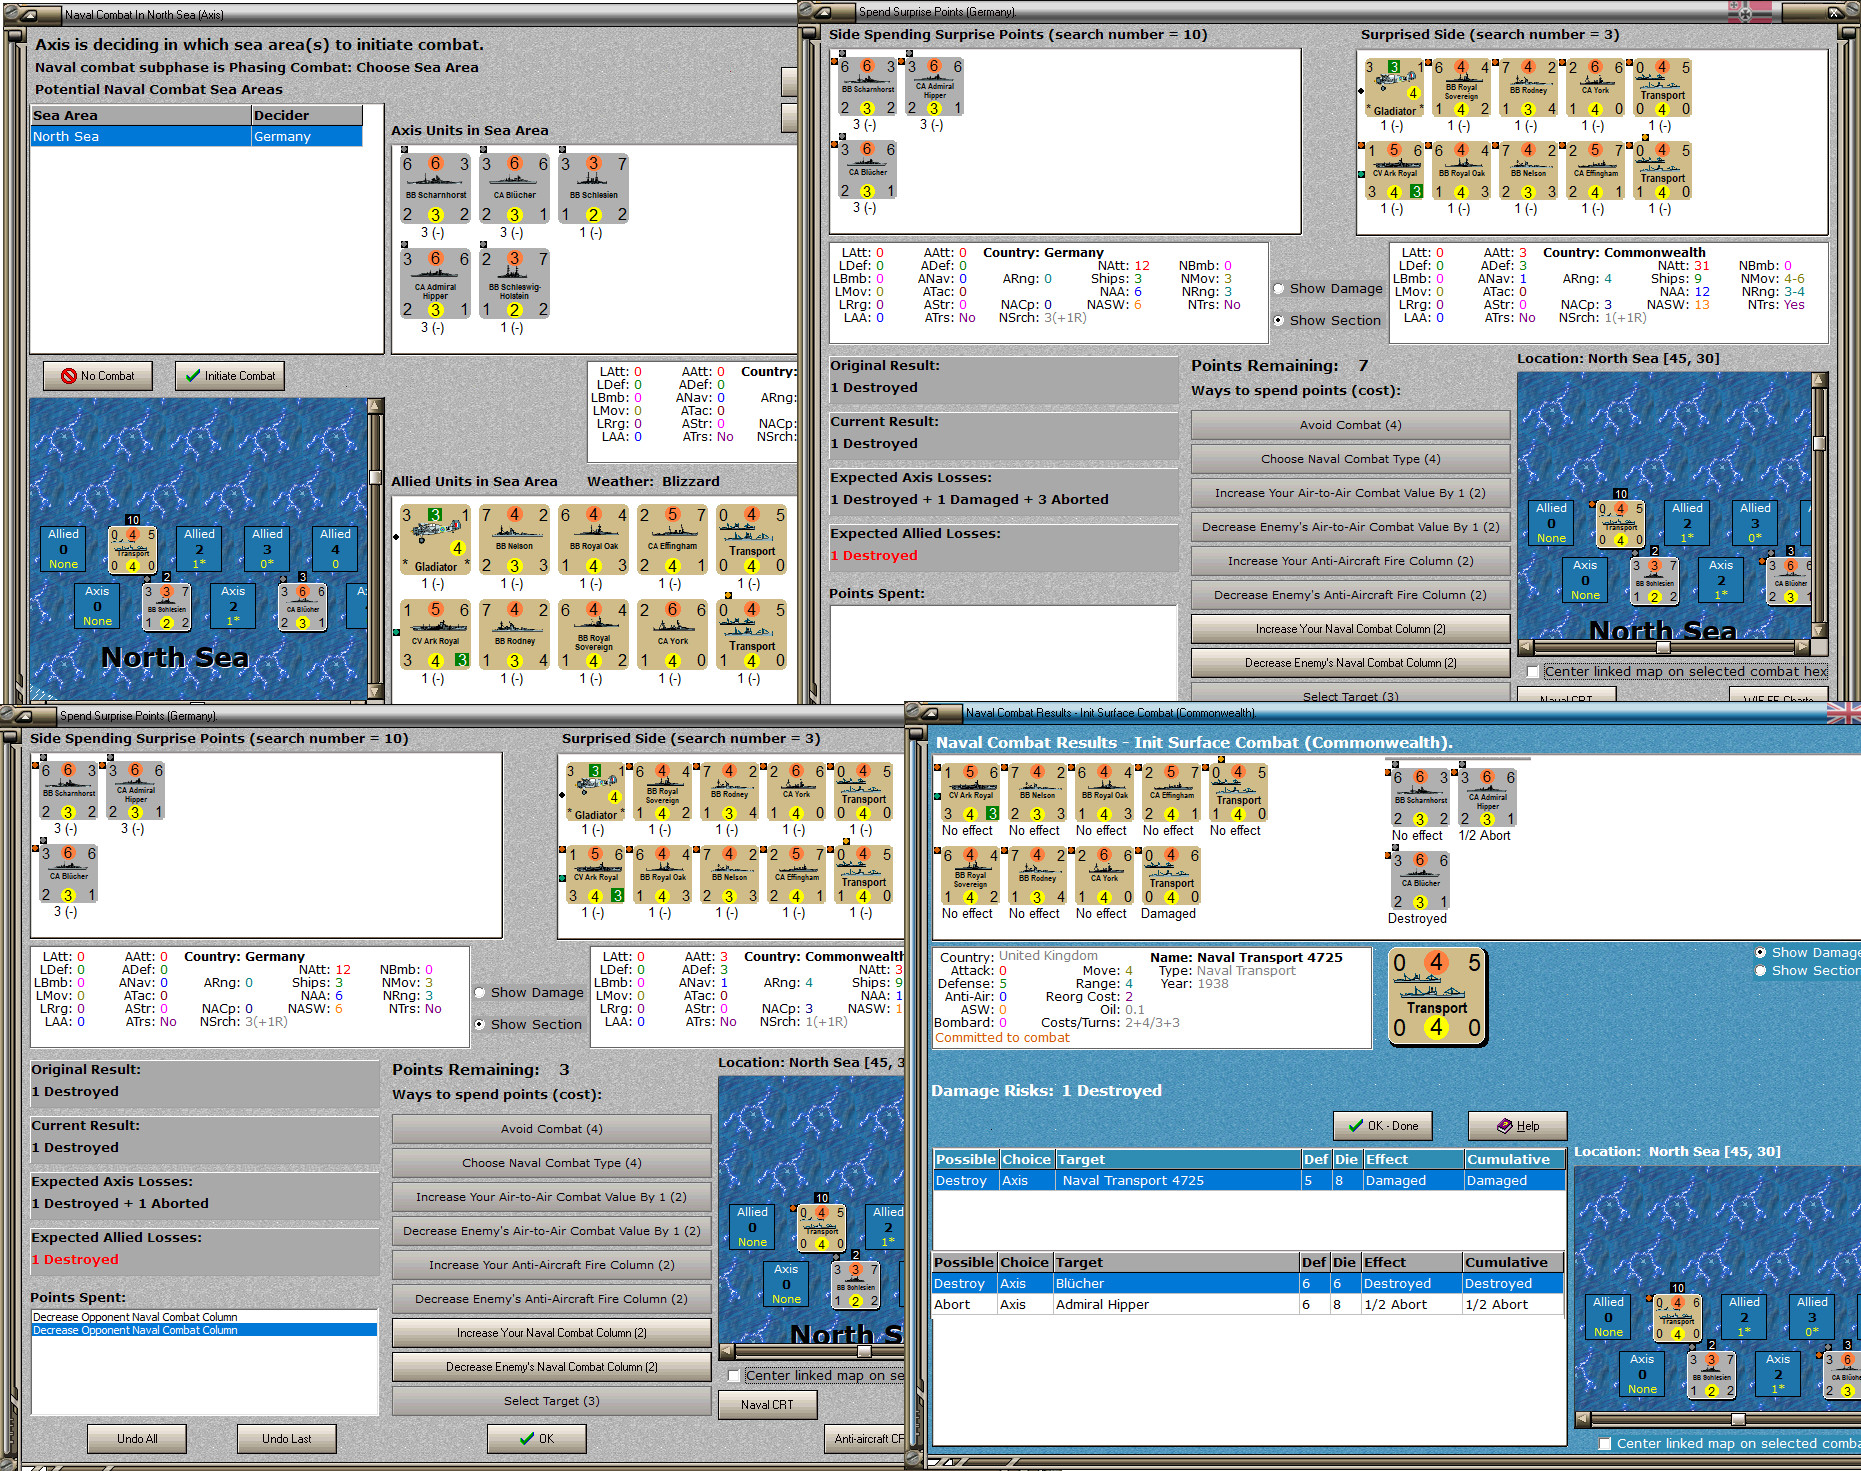Open Help in Naval Combat Results
This screenshot has width=1861, height=1471.
(1517, 1126)
